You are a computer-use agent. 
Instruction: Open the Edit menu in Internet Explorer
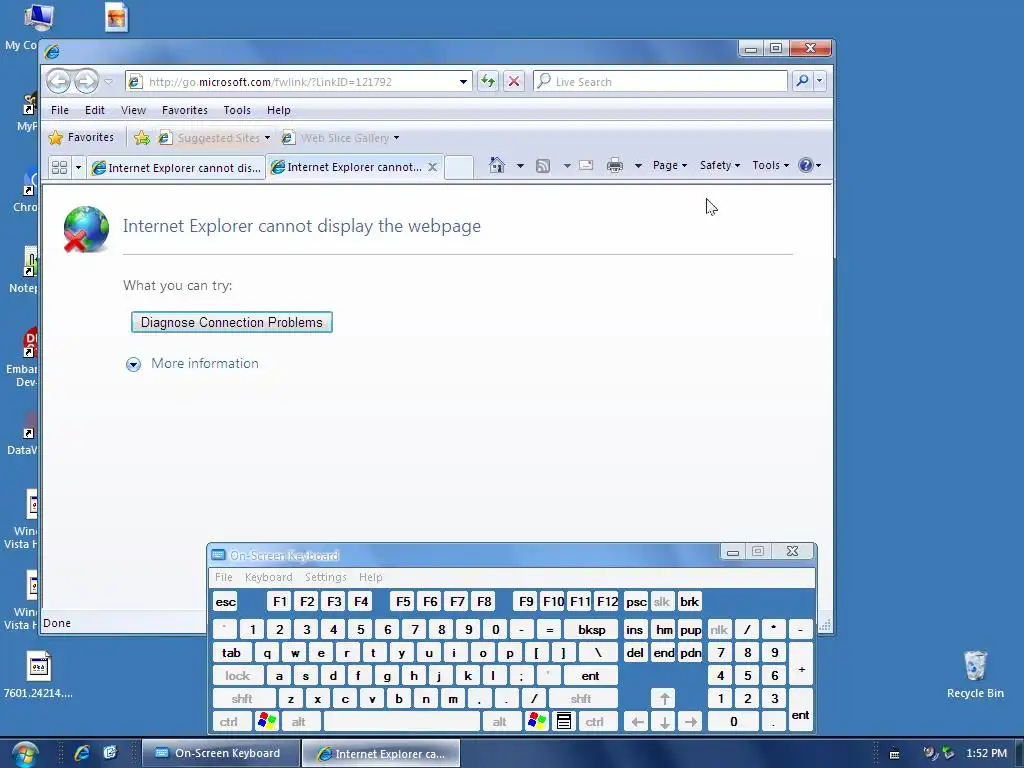[95, 110]
